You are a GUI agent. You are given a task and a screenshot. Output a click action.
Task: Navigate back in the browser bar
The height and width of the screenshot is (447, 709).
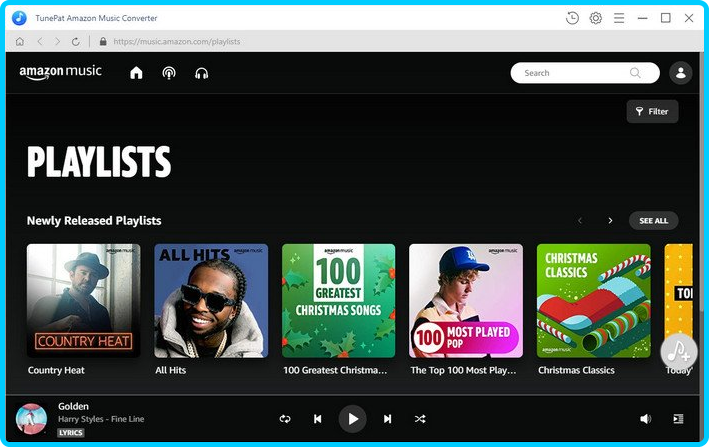click(x=40, y=42)
